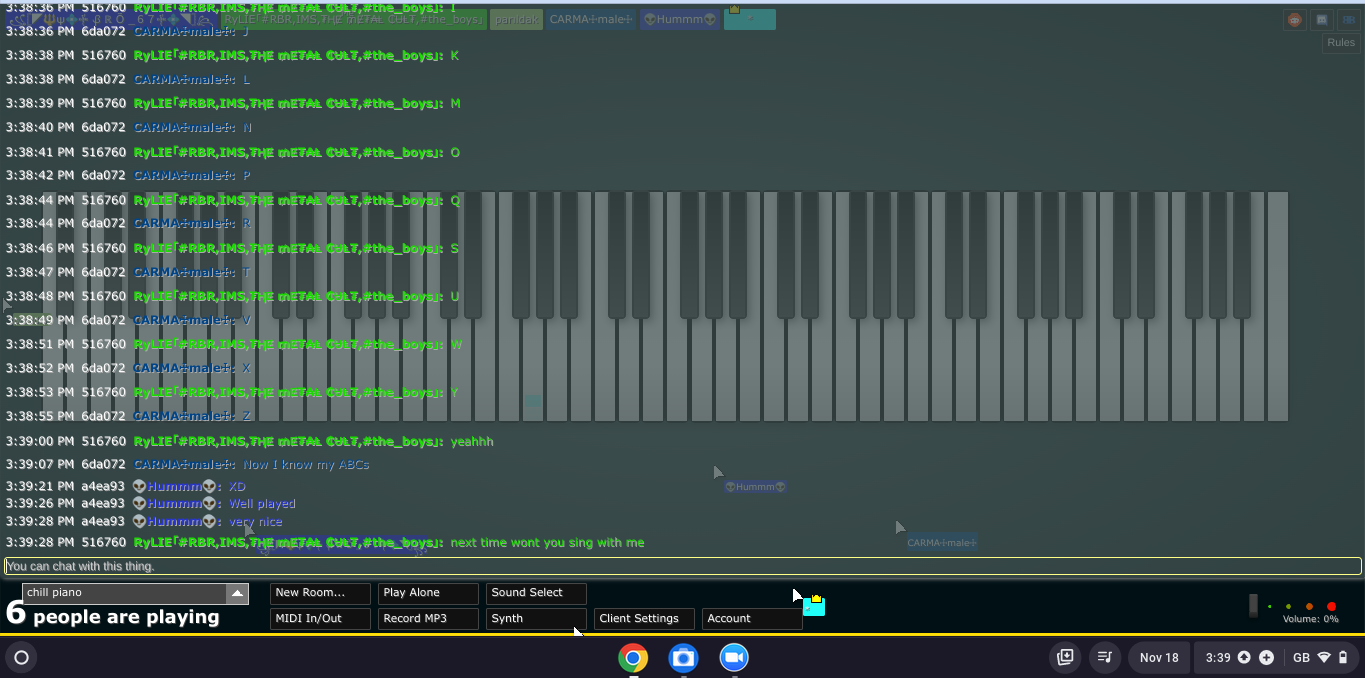This screenshot has height=678, width=1365.
Task: Click chat message 'yeahhh'
Action: click(x=472, y=442)
